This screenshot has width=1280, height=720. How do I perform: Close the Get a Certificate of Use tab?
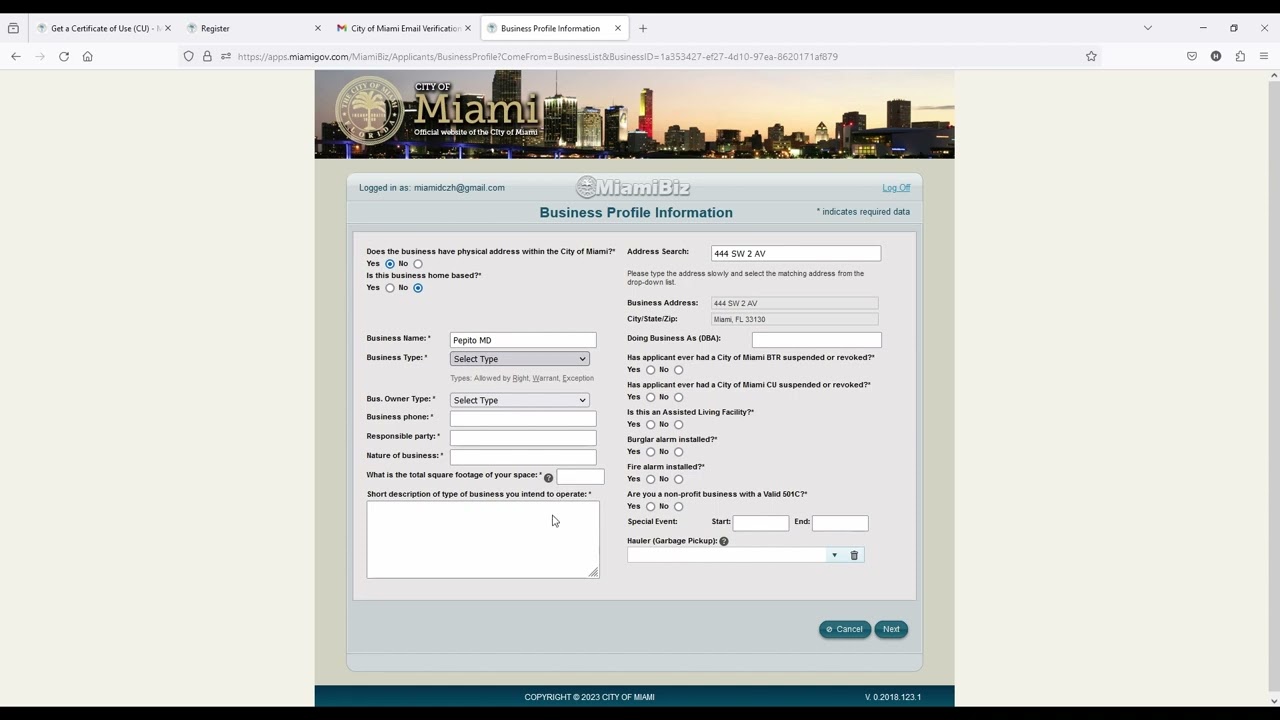coord(168,28)
